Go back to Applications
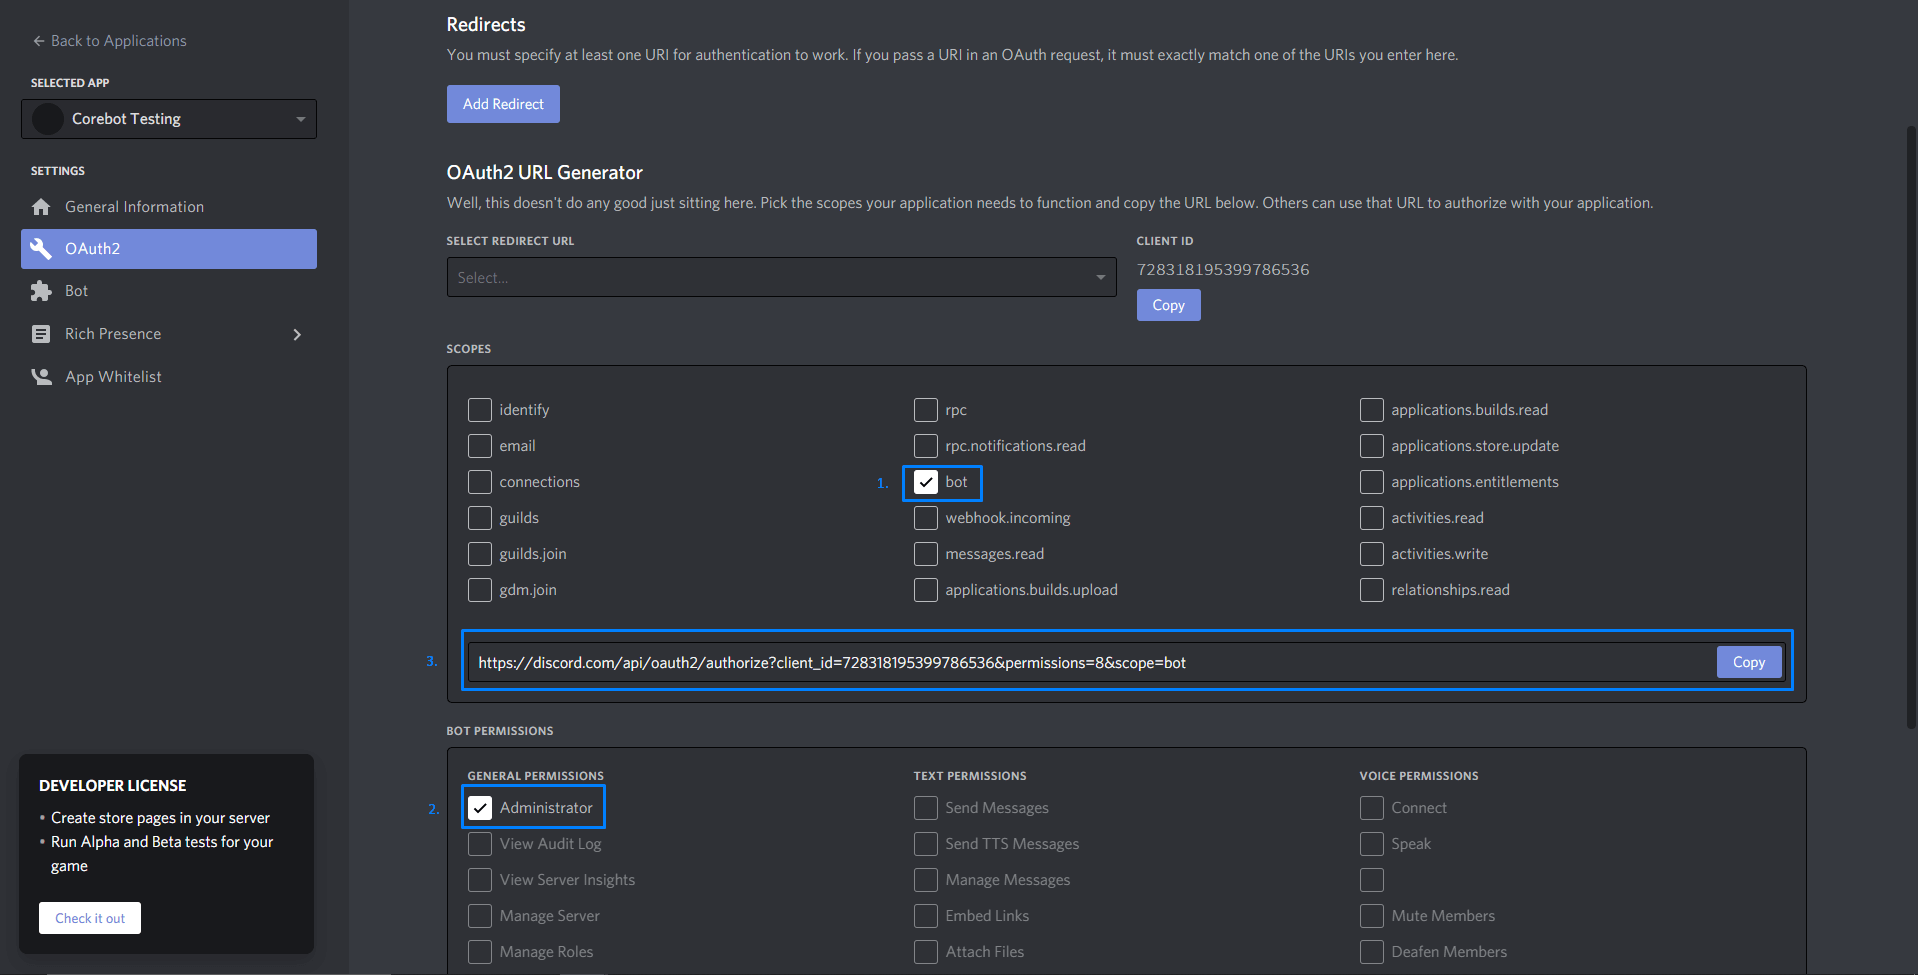Image resolution: width=1918 pixels, height=975 pixels. (110, 41)
